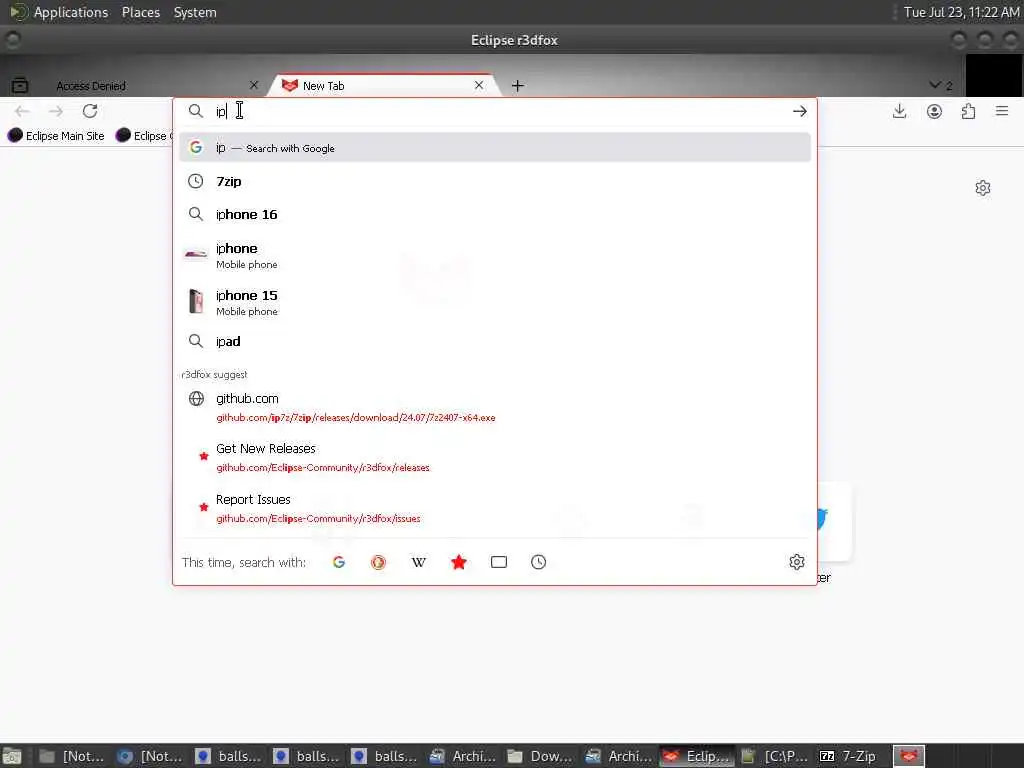Screen dimensions: 1024x768
Task: Close the Access Denied tab
Action: click(x=254, y=85)
